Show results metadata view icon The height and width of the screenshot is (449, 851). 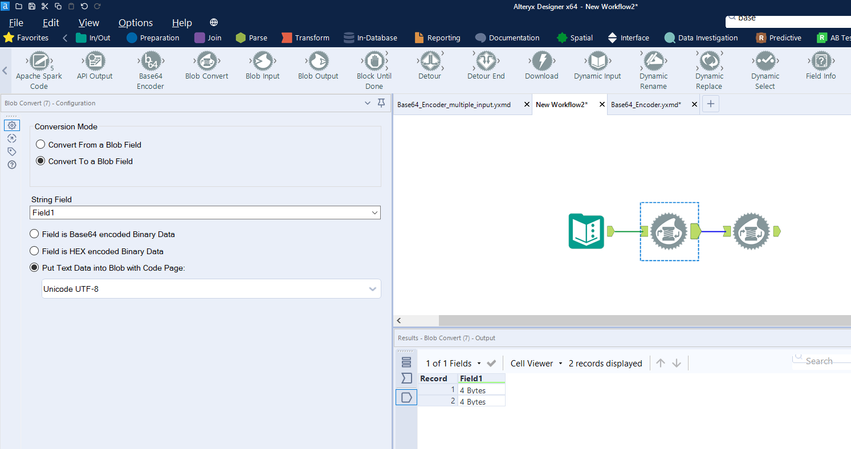406,362
